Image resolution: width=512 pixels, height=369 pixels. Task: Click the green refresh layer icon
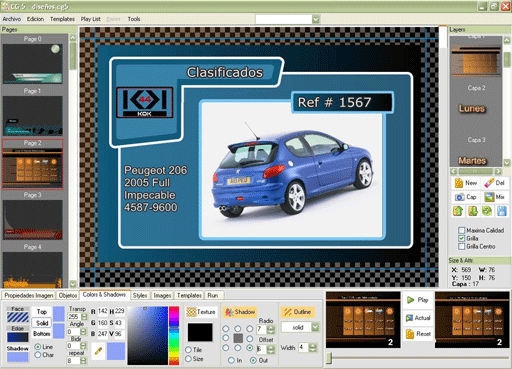point(487,211)
